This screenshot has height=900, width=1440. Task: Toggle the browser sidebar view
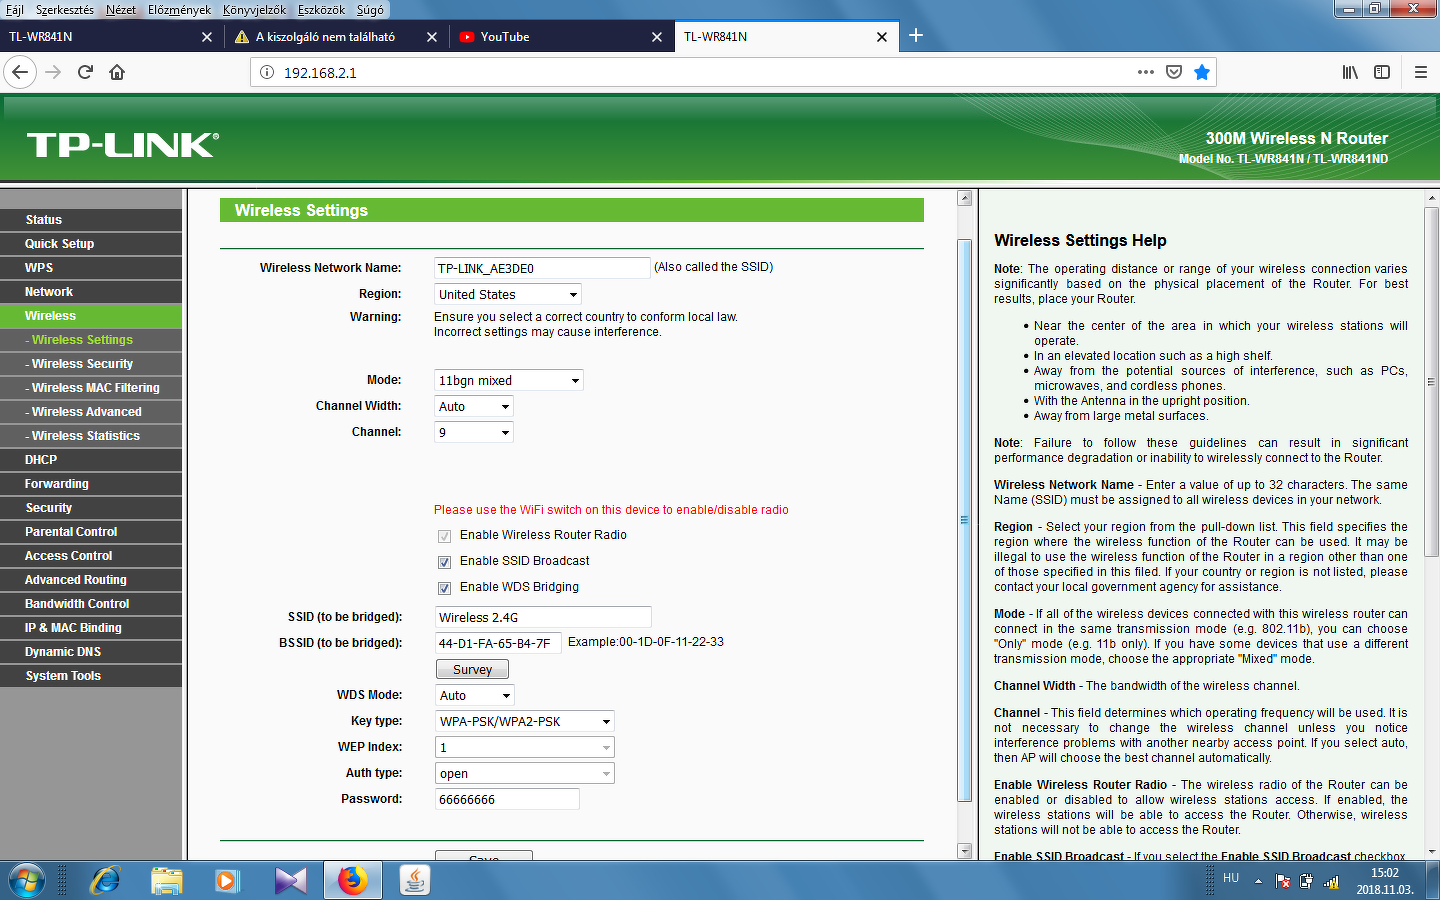(x=1382, y=72)
